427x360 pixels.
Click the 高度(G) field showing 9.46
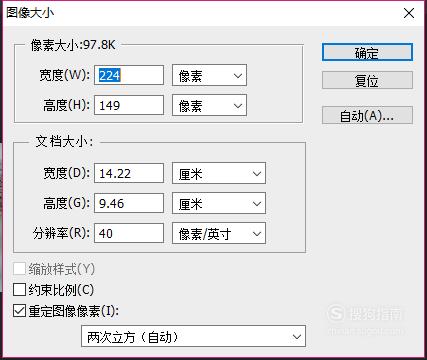129,203
